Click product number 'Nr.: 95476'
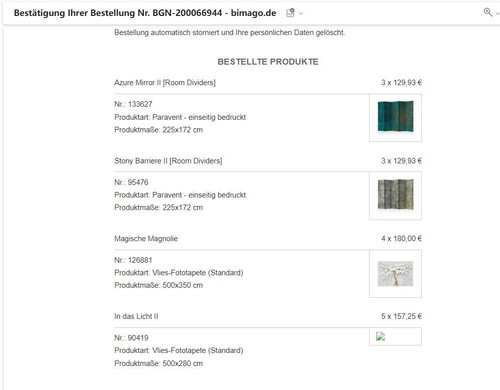Image resolution: width=500 pixels, height=390 pixels. coord(131,182)
